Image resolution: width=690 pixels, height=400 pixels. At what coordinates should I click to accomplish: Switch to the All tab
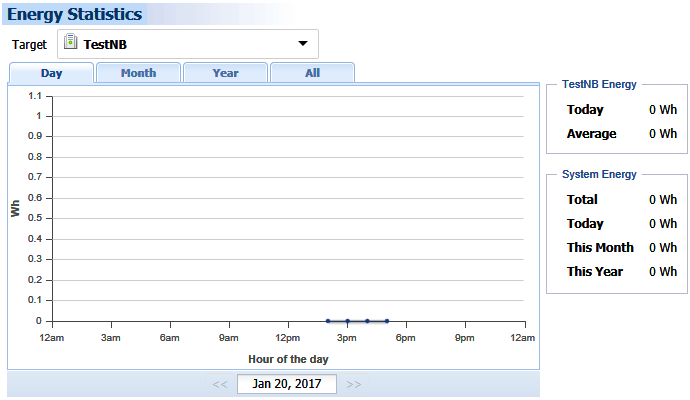coord(313,73)
